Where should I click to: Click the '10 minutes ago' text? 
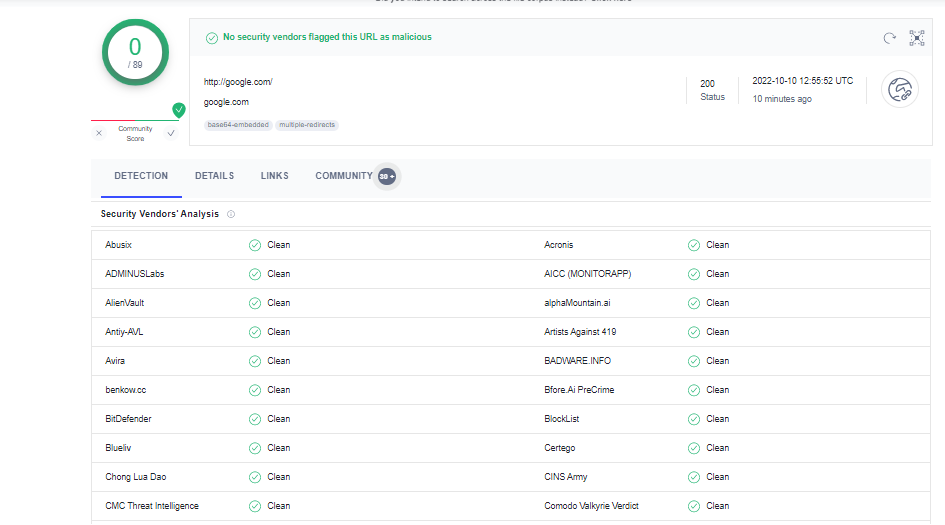tap(782, 99)
